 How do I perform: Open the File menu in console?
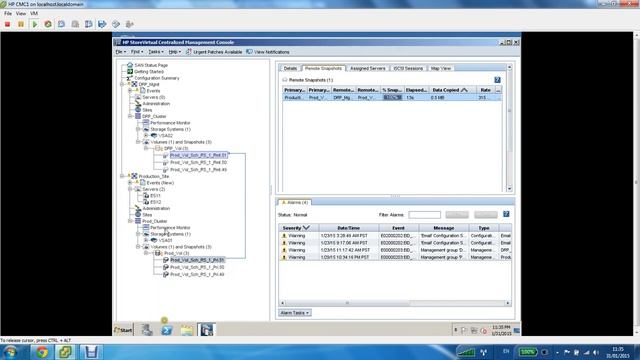pyautogui.click(x=120, y=52)
